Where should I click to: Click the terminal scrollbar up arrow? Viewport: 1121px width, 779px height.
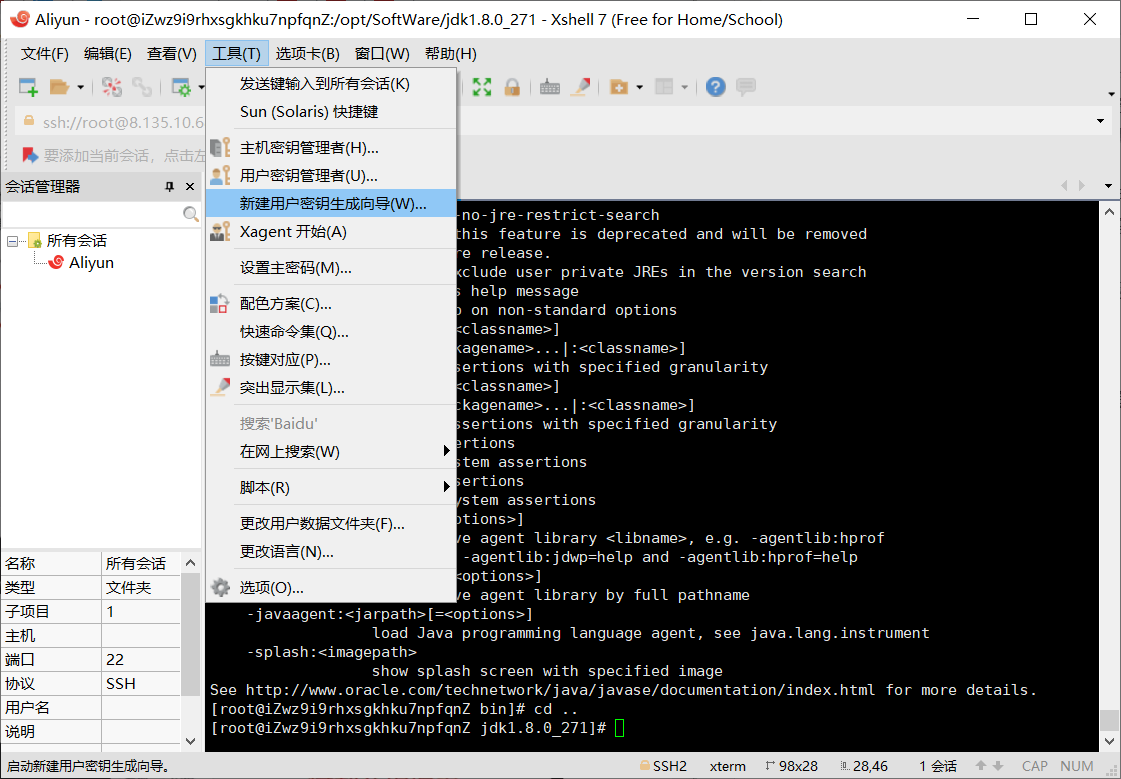coord(1109,212)
